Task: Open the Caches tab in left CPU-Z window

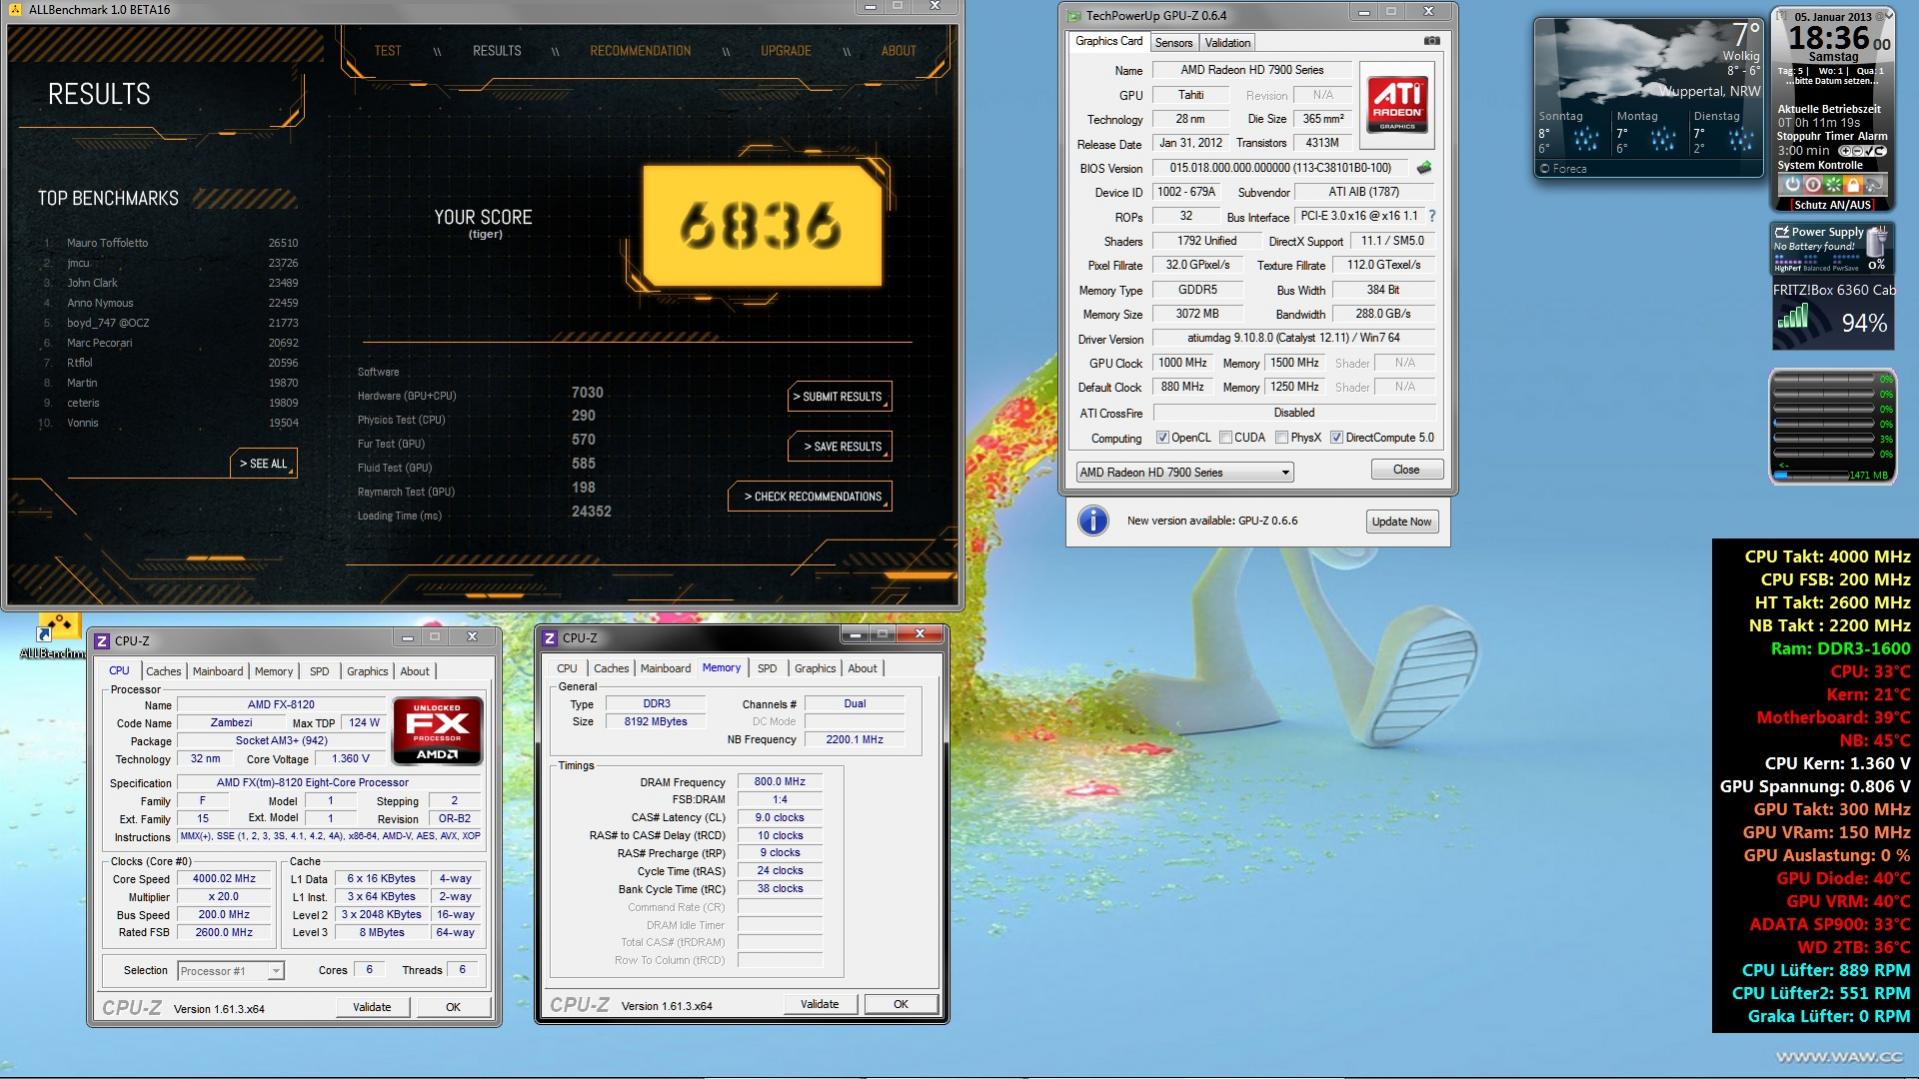Action: pos(163,672)
